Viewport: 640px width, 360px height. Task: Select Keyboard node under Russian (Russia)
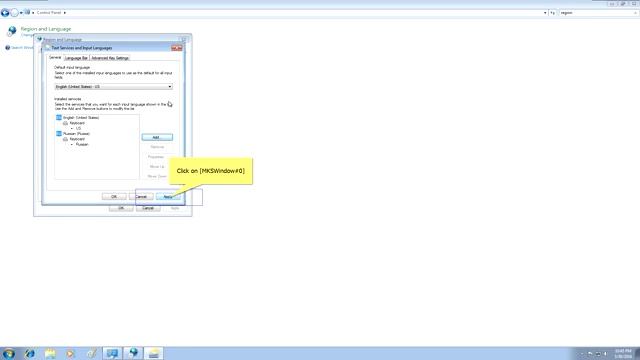[77, 139]
